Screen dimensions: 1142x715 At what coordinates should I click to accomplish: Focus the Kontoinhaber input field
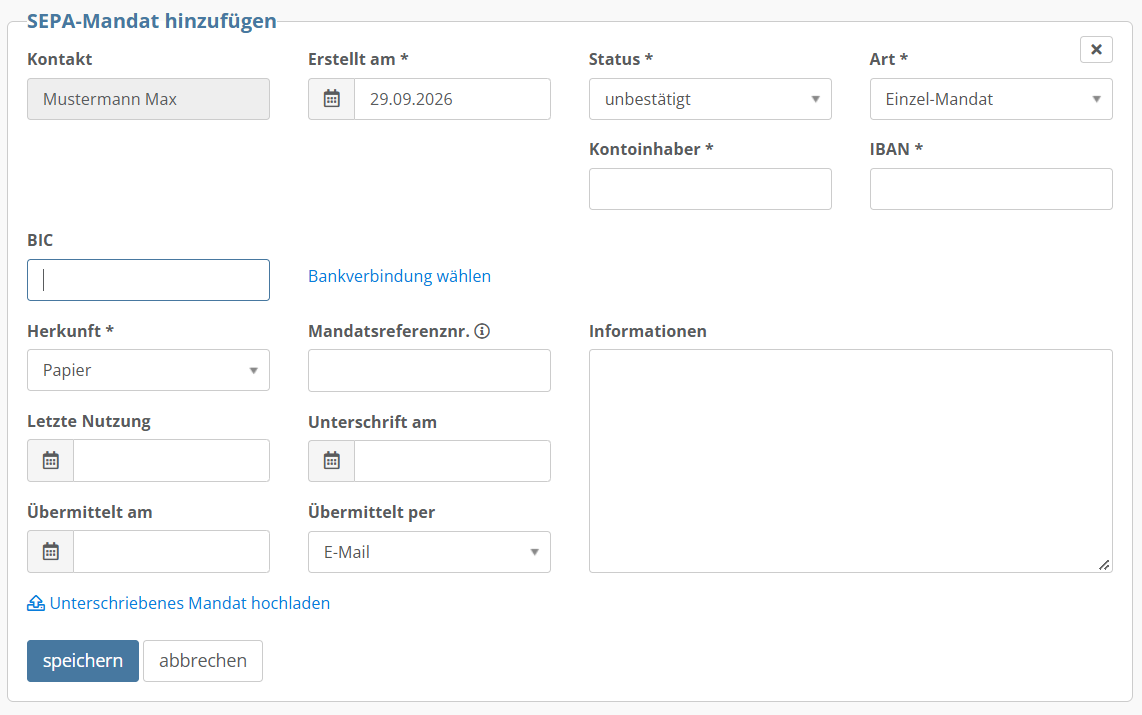click(710, 189)
